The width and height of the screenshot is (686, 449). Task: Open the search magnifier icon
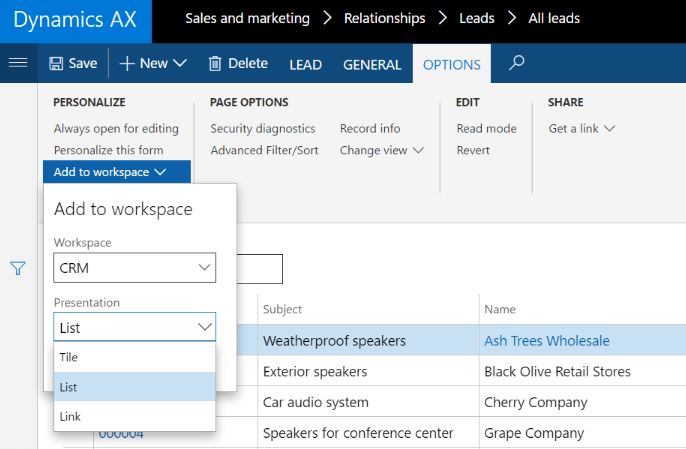[517, 63]
